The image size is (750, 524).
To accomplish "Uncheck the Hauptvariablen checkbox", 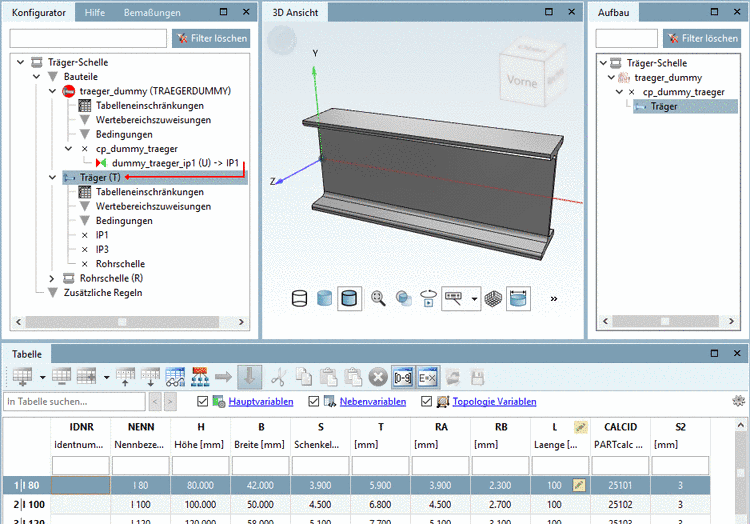I will (204, 402).
